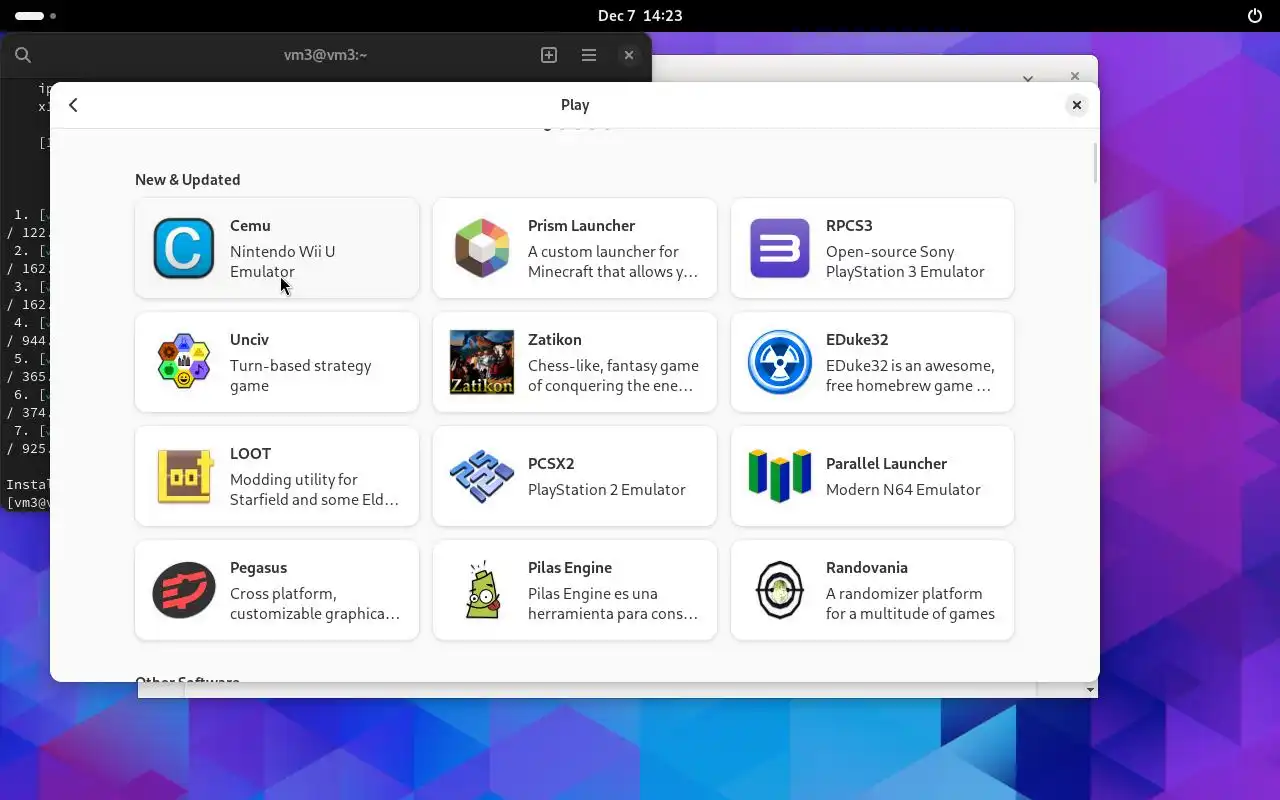Click the Pilas Engine mascot icon
Viewport: 1280px width, 800px height.
482,590
